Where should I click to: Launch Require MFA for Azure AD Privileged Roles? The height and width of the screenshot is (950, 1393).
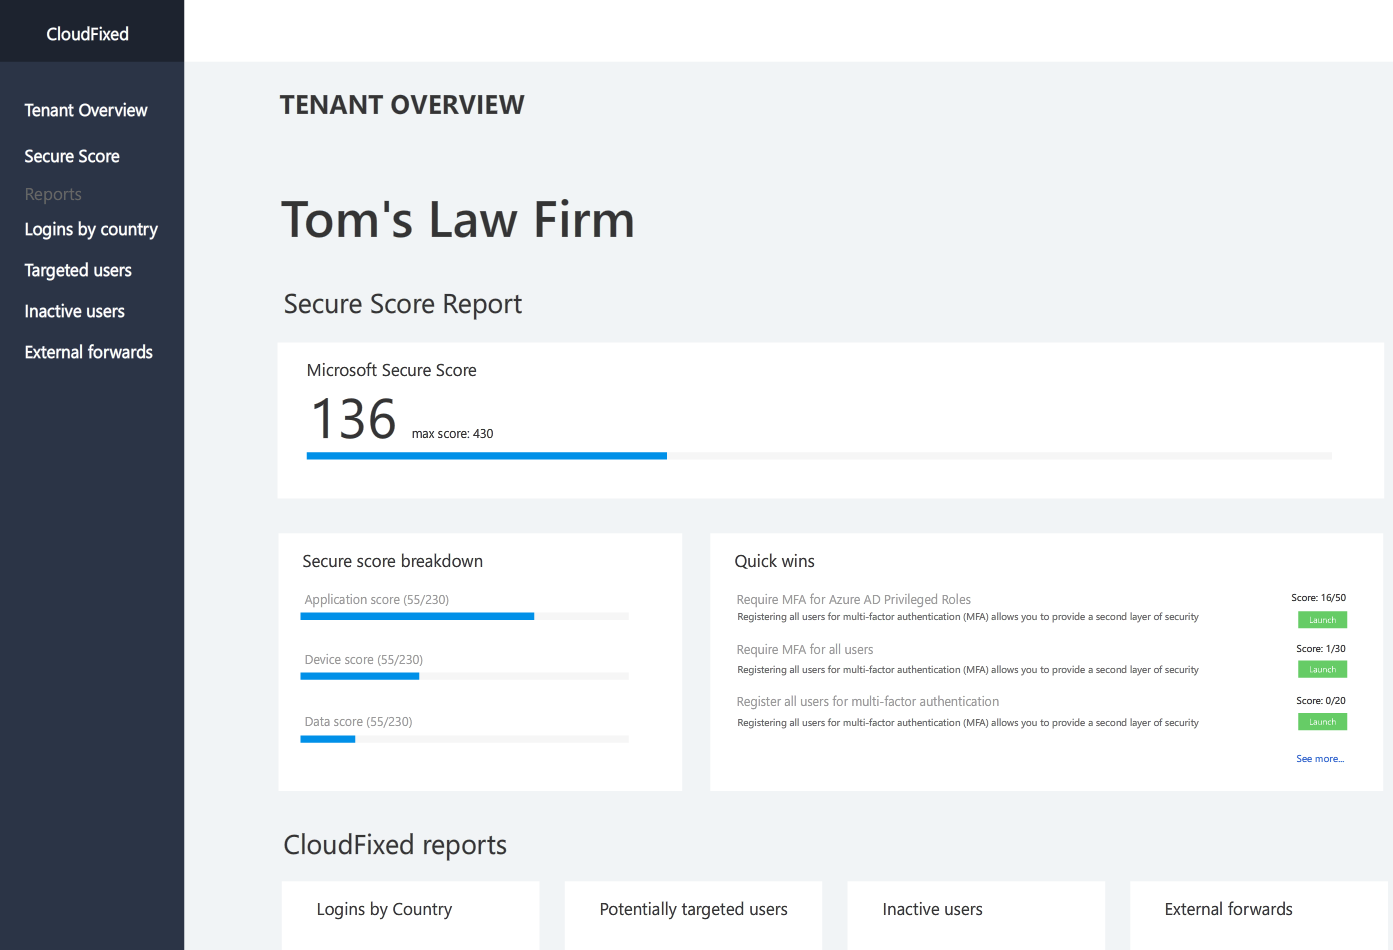click(x=1322, y=620)
